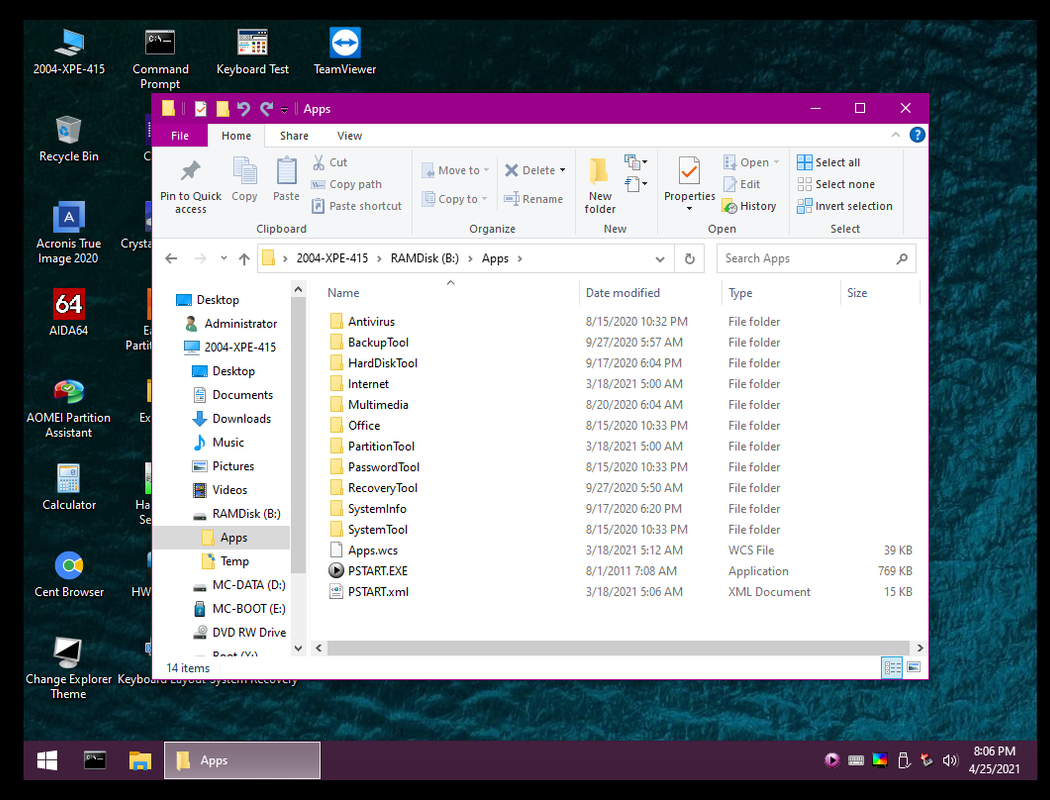Select the Apps.wcs file
Screen dimensions: 1050x800
[x=372, y=550]
